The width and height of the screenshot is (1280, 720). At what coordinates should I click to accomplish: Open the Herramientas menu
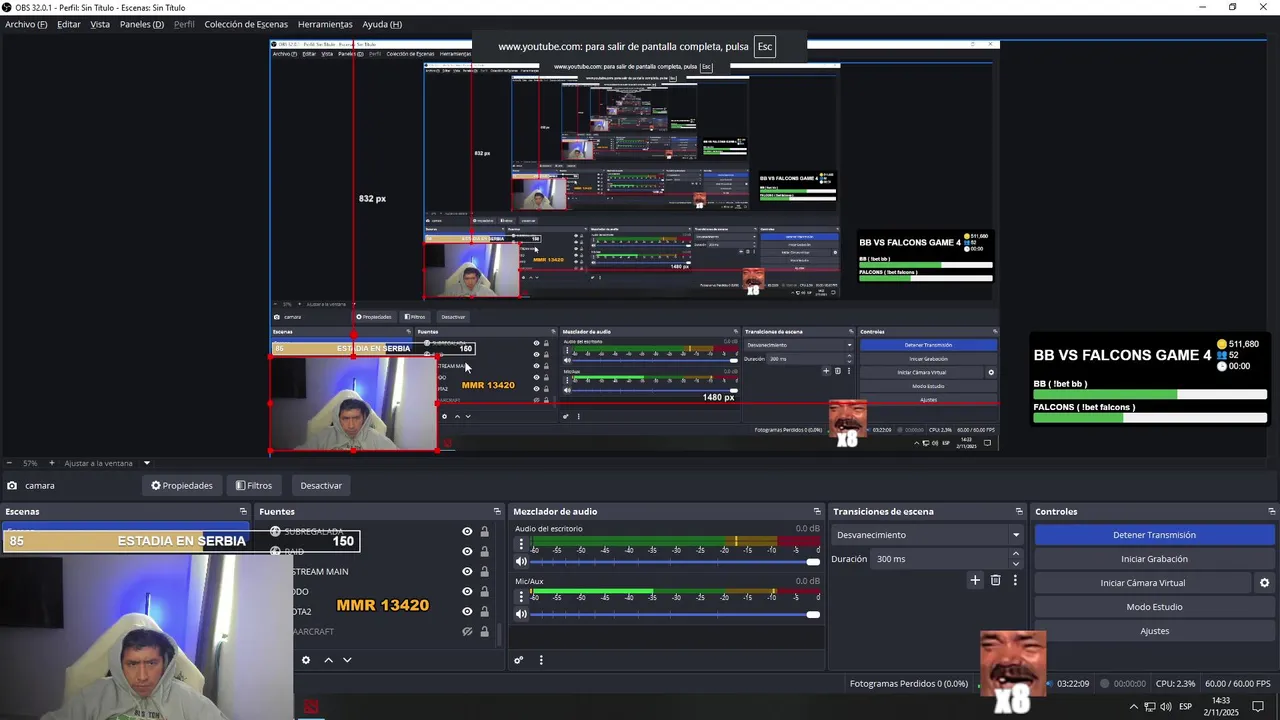325,24
